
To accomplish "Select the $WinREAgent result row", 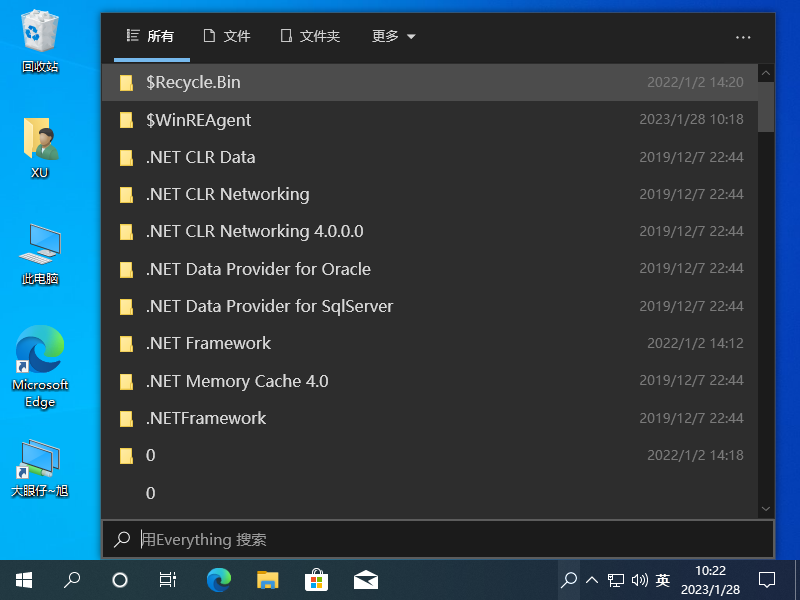I will [400, 119].
